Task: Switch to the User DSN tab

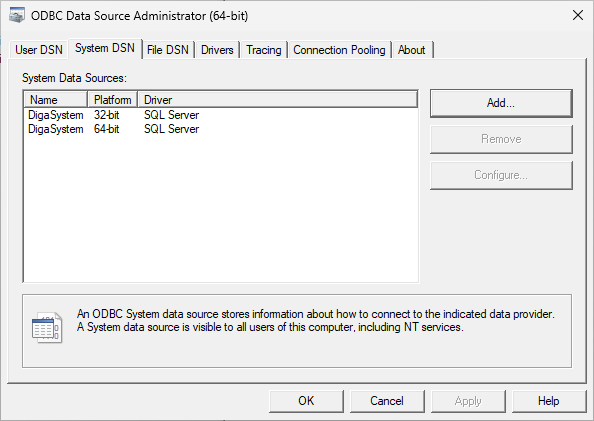Action: click(39, 50)
